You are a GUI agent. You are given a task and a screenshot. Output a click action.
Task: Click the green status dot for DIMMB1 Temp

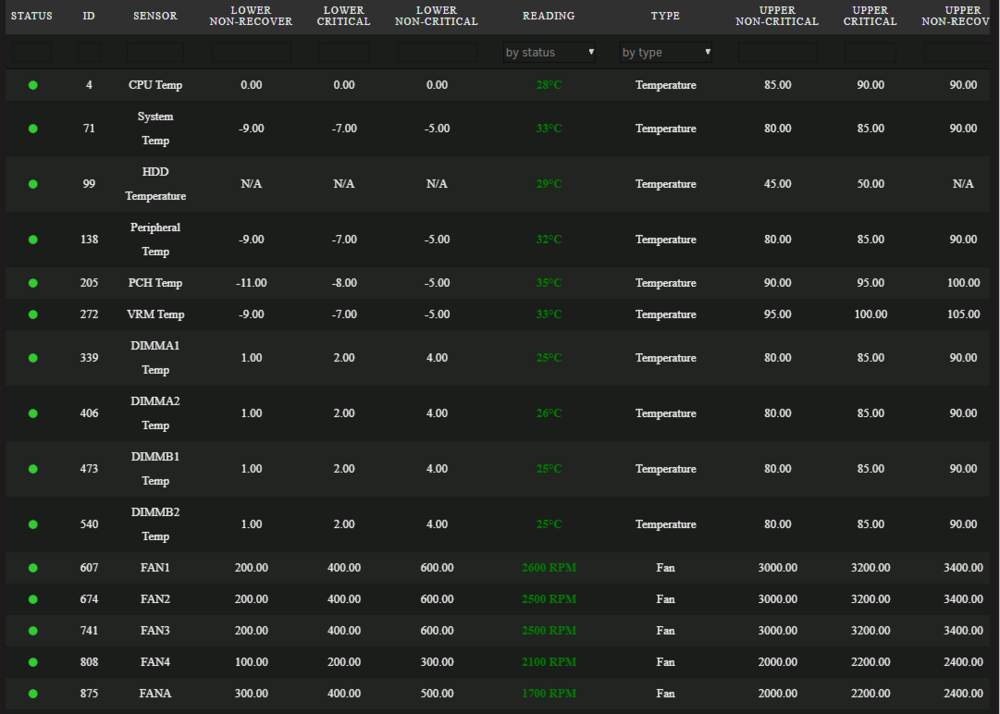tap(33, 469)
